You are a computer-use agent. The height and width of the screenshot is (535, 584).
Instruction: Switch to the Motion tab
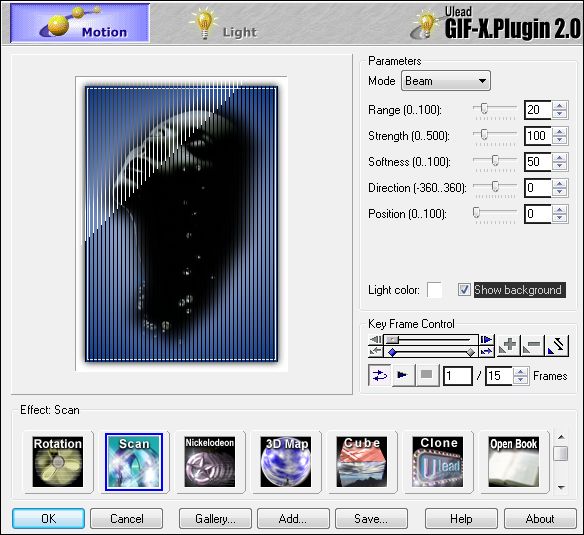coord(80,23)
